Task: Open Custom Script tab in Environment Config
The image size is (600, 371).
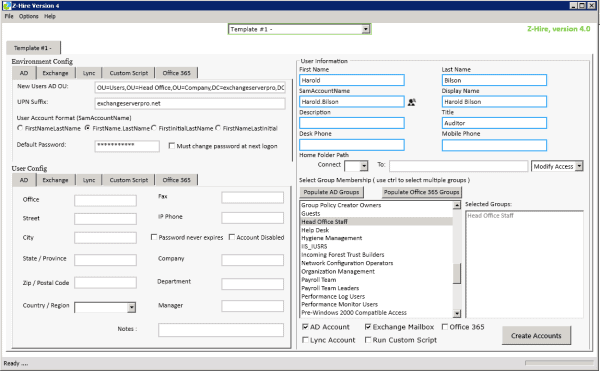Action: tap(129, 73)
